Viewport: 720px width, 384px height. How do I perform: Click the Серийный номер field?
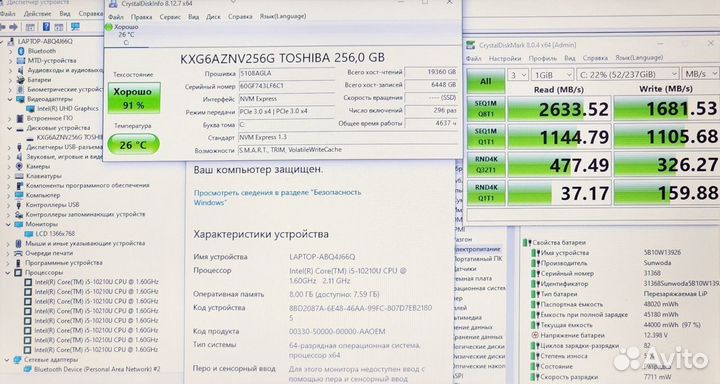[x=287, y=86]
